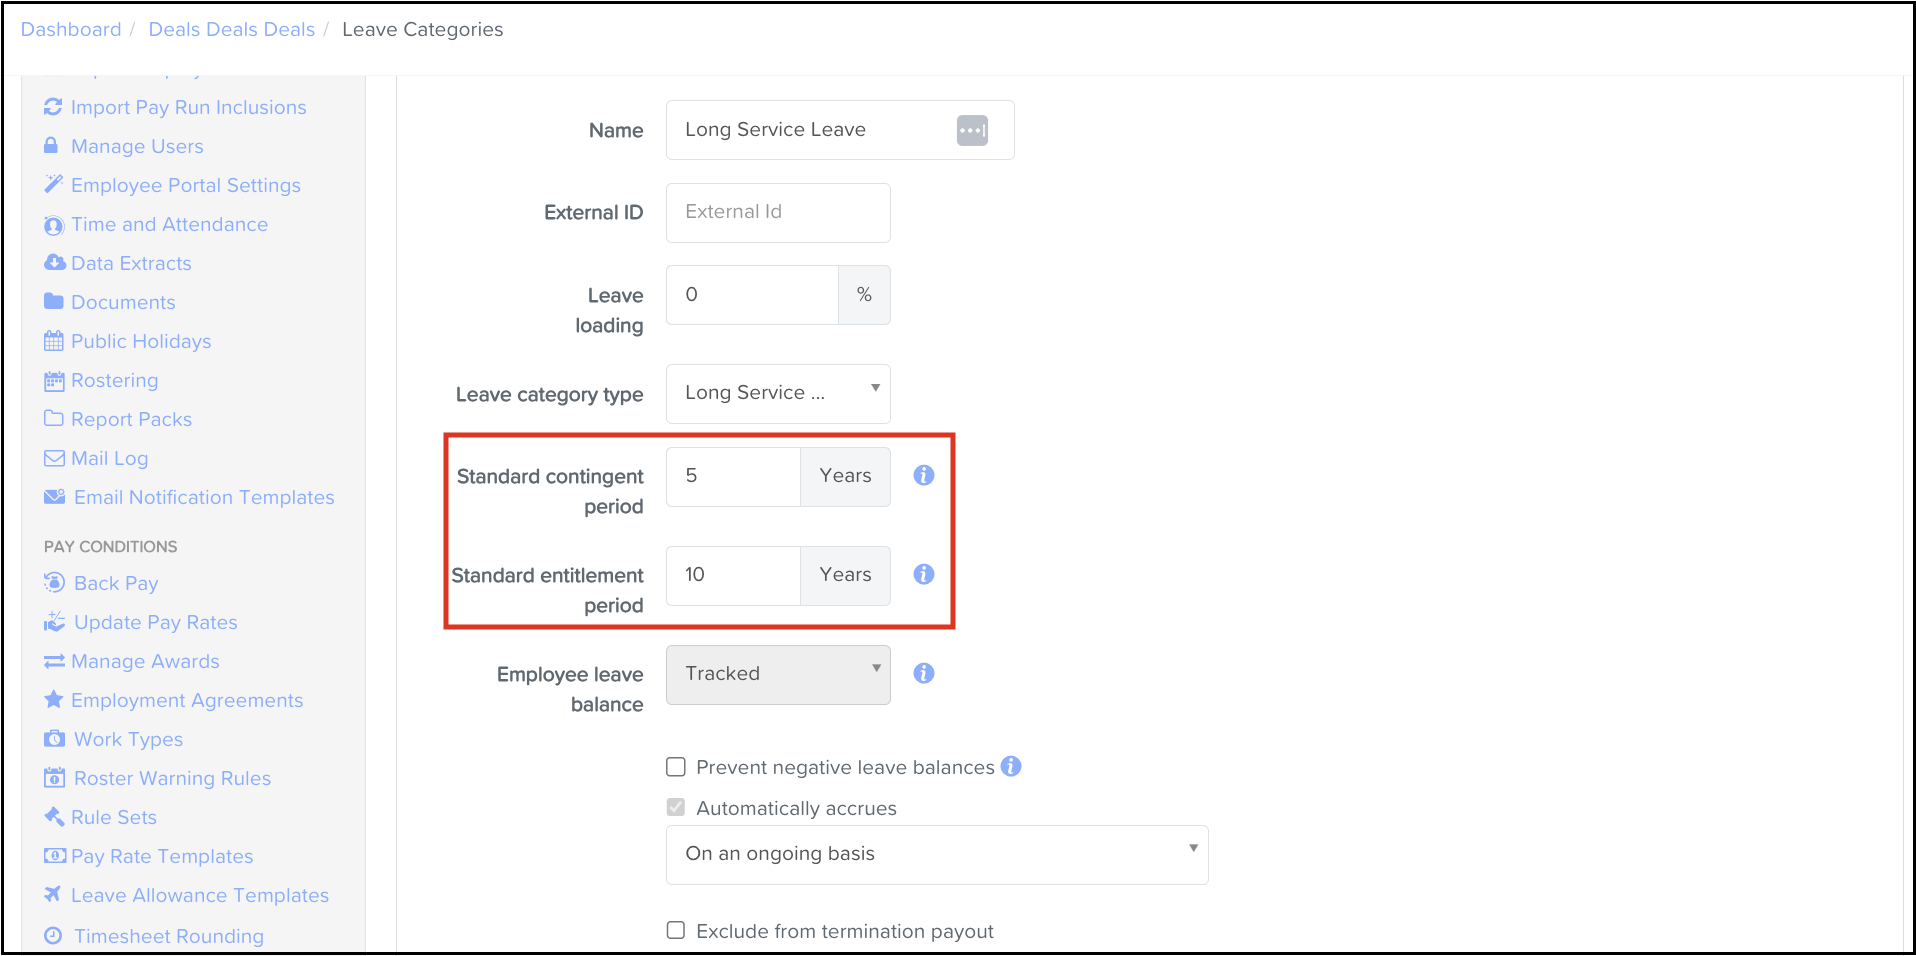Click the Dashboard breadcrumb link
Image resolution: width=1916 pixels, height=956 pixels.
point(71,30)
